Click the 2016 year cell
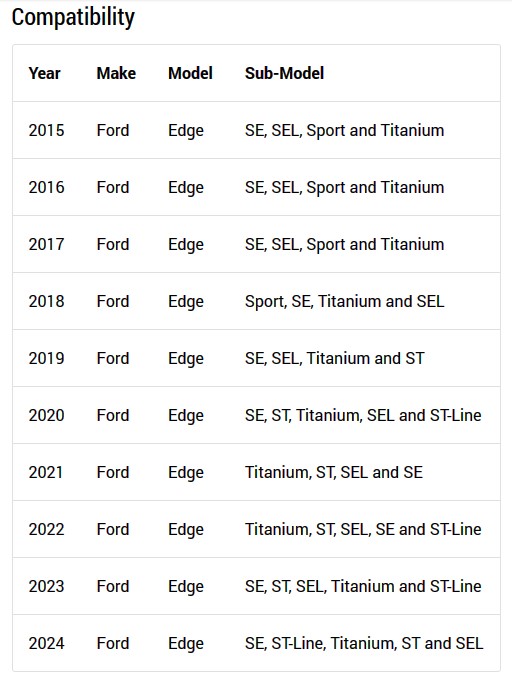Screen dimensions: 512x679 point(46,188)
